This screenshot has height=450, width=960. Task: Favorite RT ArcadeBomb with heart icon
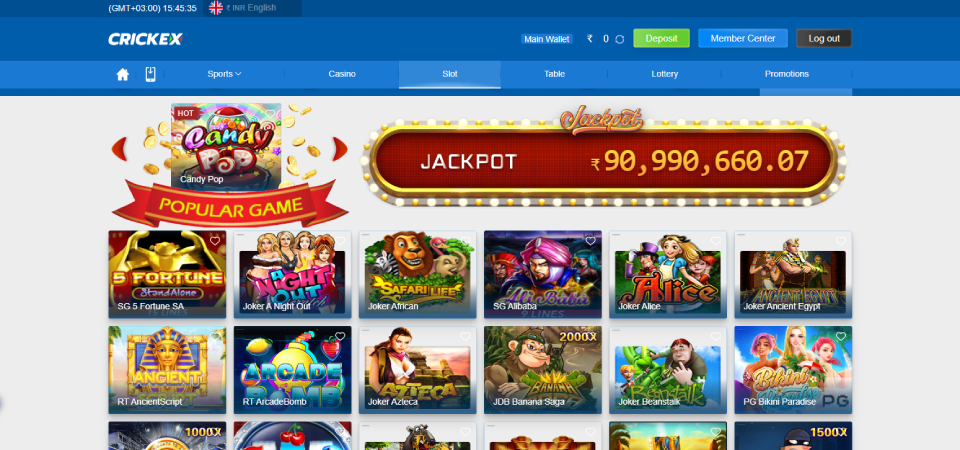340,336
